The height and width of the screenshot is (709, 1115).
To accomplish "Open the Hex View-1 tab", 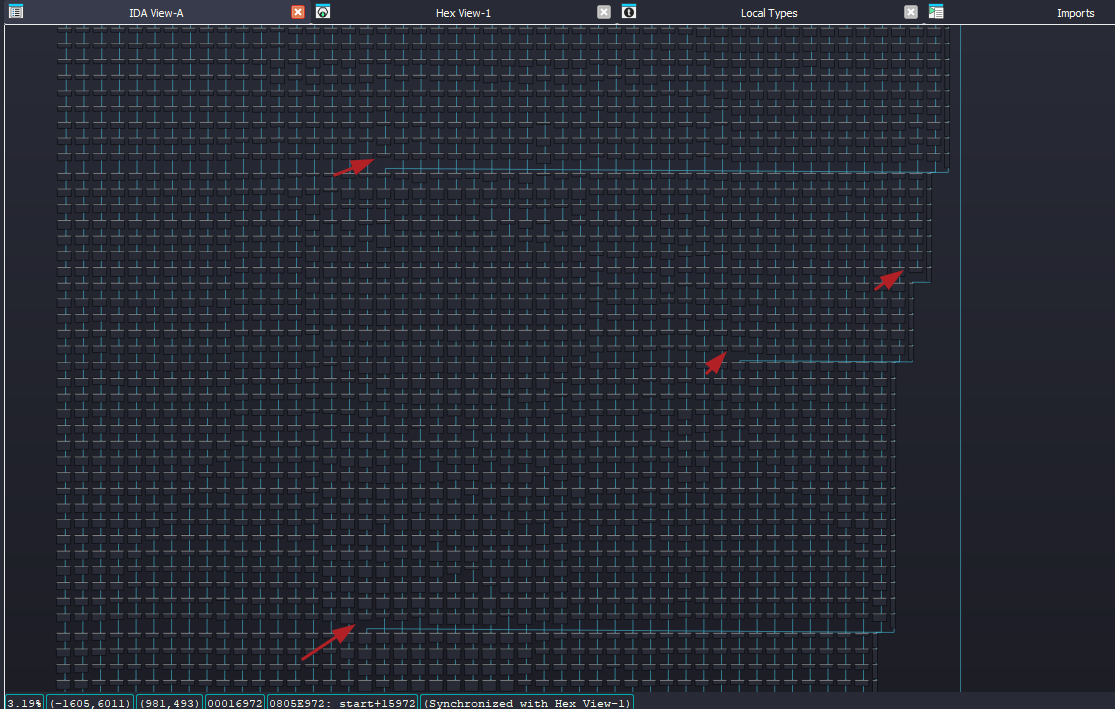I will point(463,13).
